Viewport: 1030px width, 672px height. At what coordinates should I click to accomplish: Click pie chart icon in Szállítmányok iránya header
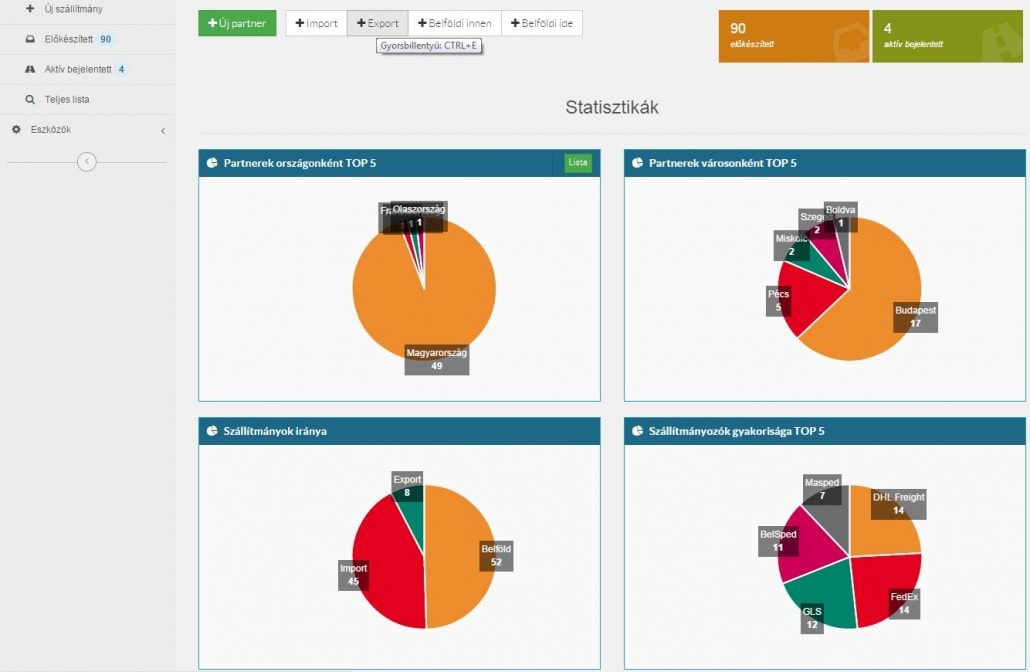[x=212, y=431]
